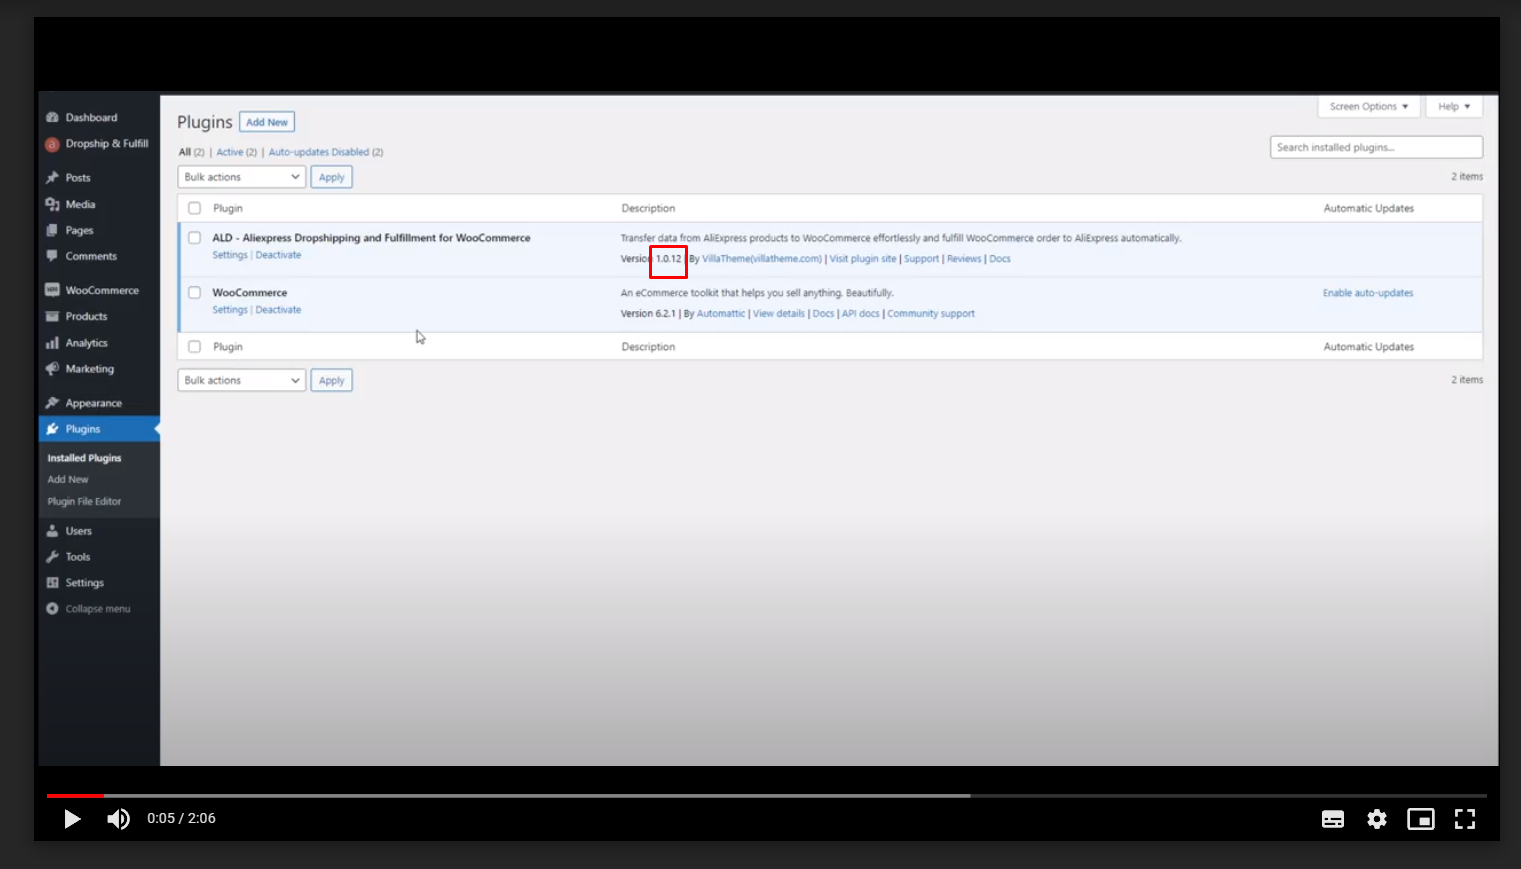Tick the select-all checkbox in table footer

point(194,347)
